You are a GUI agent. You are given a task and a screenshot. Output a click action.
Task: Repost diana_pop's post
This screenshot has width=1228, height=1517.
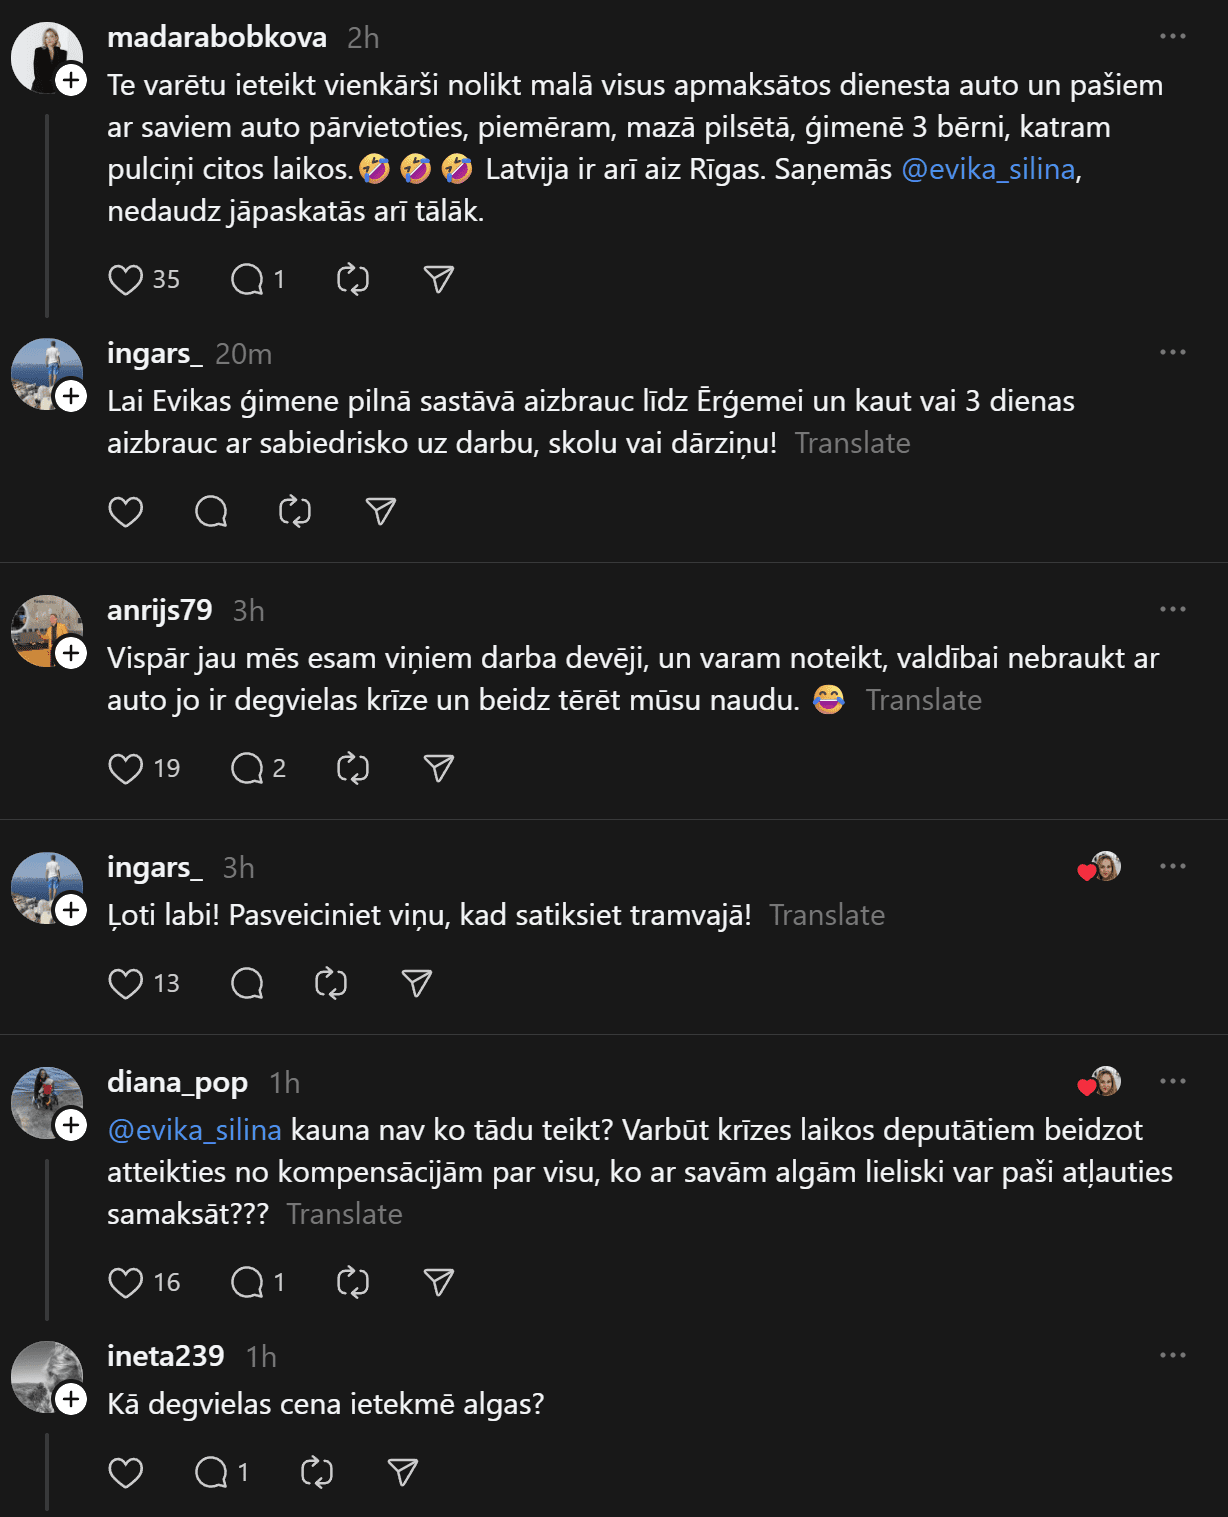click(x=353, y=1283)
